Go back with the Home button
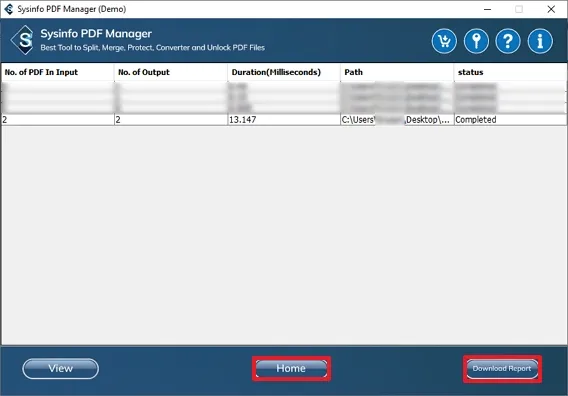The height and width of the screenshot is (396, 568). pyautogui.click(x=291, y=368)
